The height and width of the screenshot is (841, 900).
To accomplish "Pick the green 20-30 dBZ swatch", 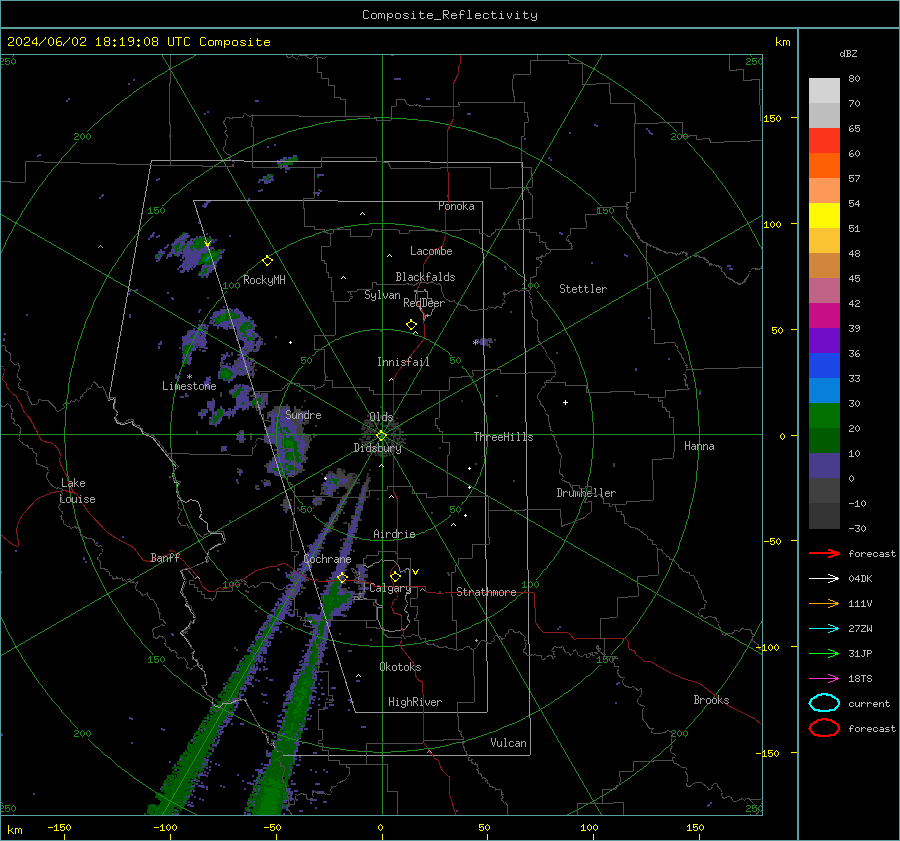I will 824,416.
